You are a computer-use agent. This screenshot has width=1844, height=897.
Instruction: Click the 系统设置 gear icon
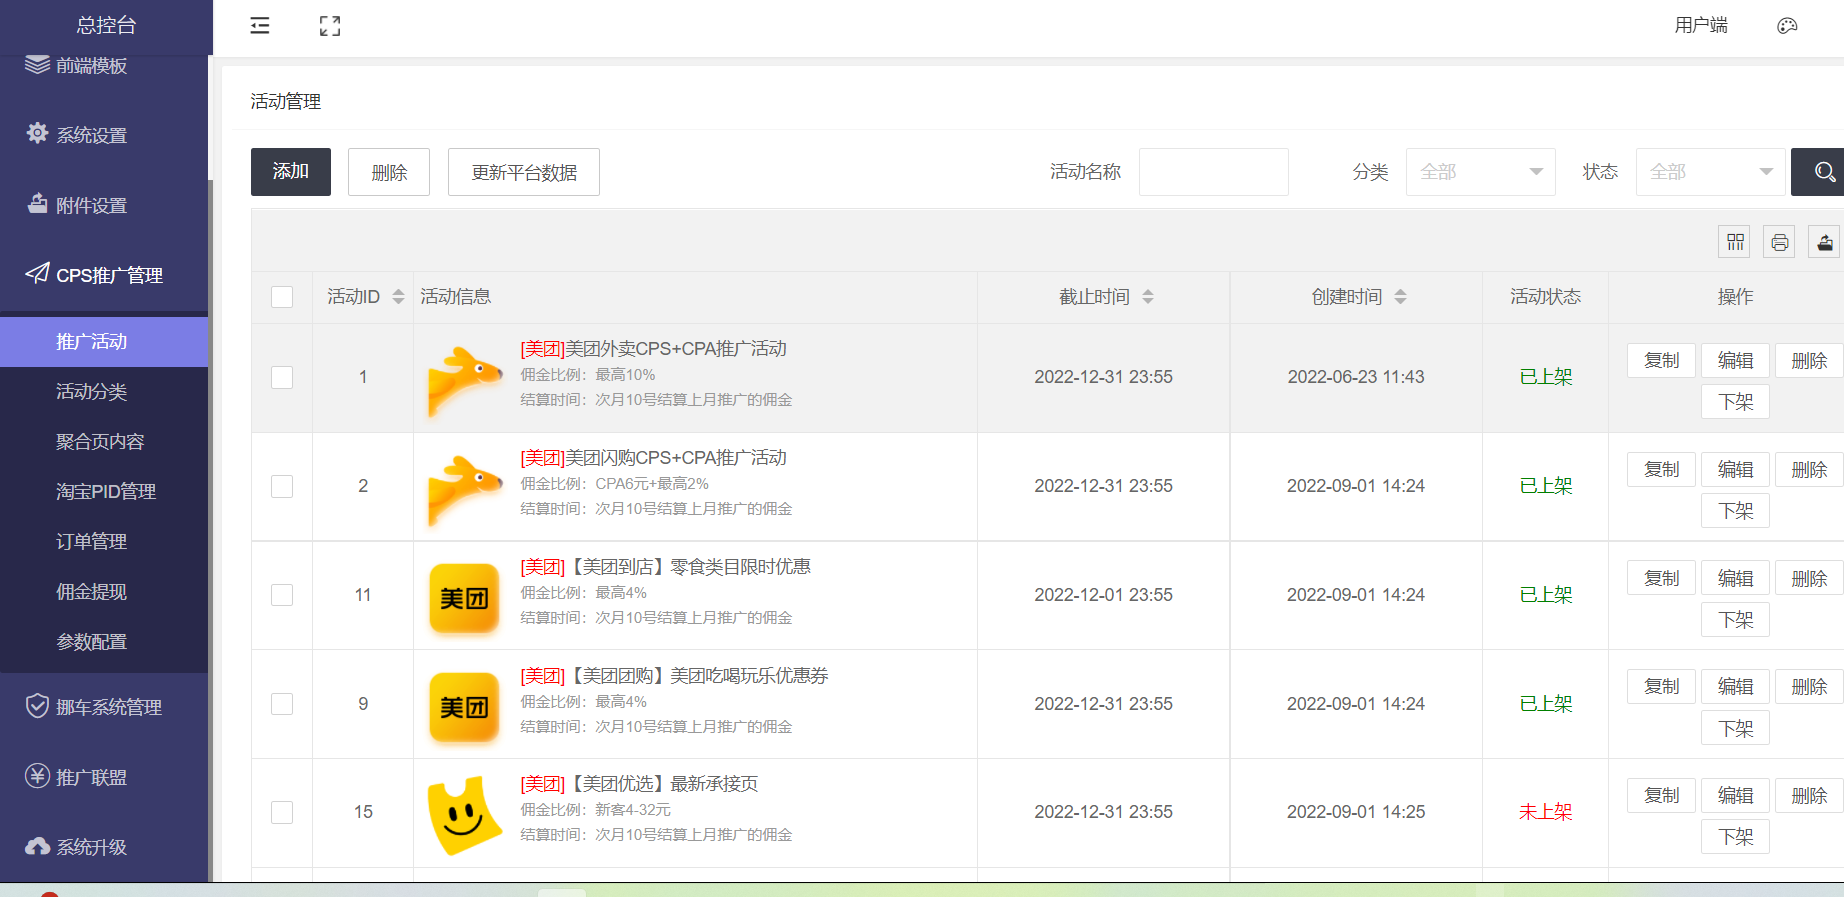point(37,133)
